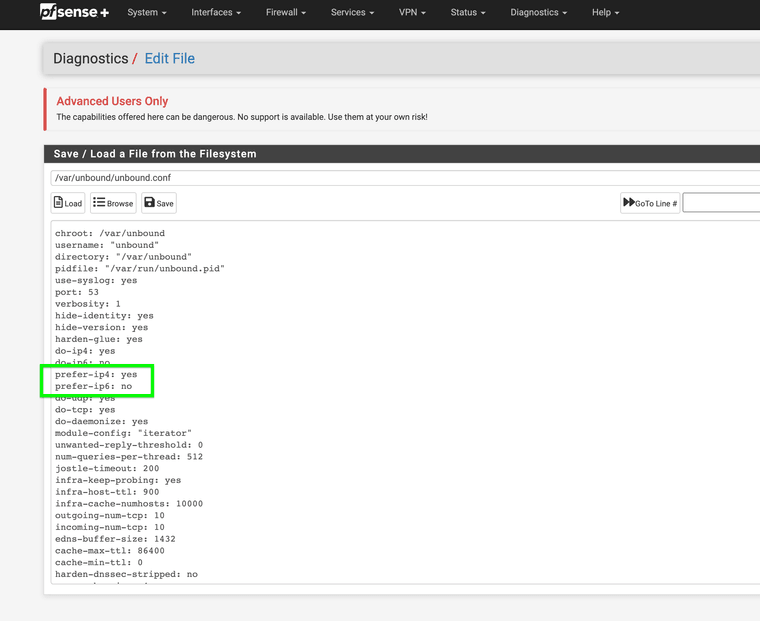Click the 'module-config: "iterator"' line
The image size is (760, 621).
[124, 433]
